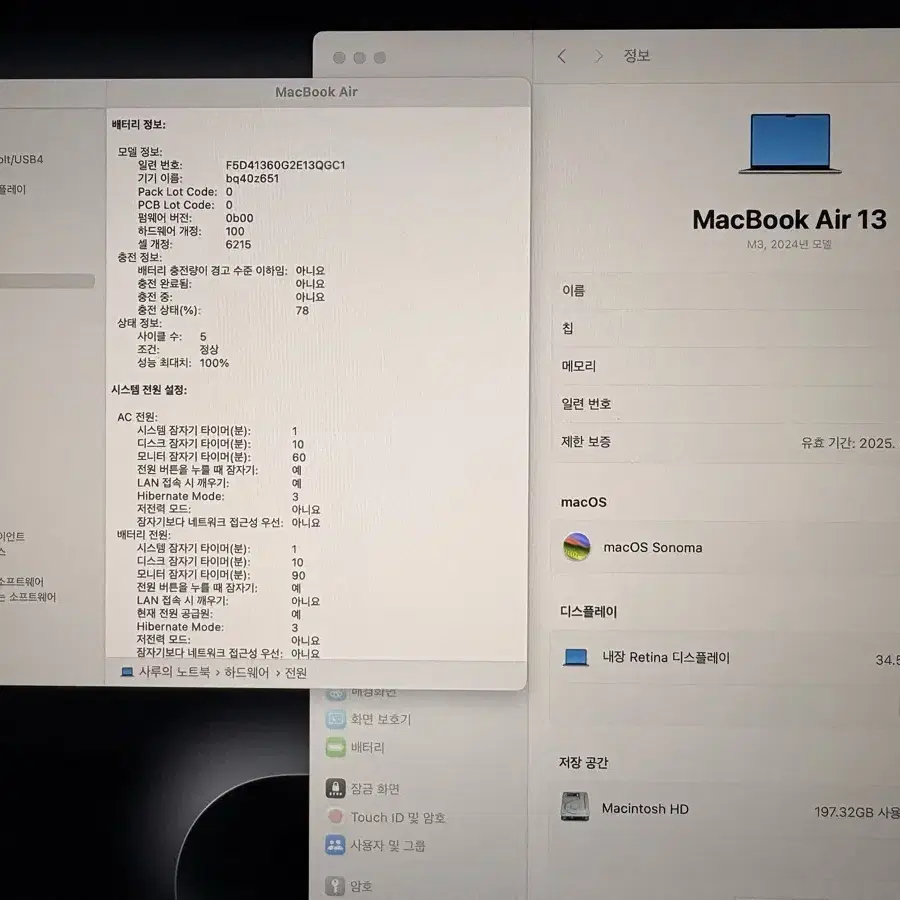Click the M3, 2024년 모델 subtitle

pyautogui.click(x=789, y=245)
